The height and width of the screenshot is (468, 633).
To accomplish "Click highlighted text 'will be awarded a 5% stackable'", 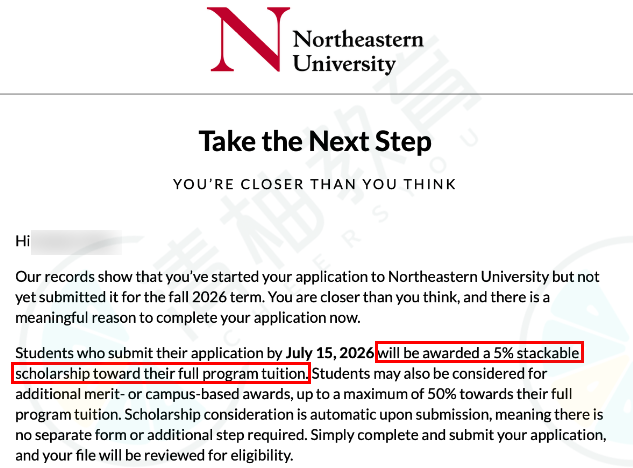I will (x=479, y=353).
